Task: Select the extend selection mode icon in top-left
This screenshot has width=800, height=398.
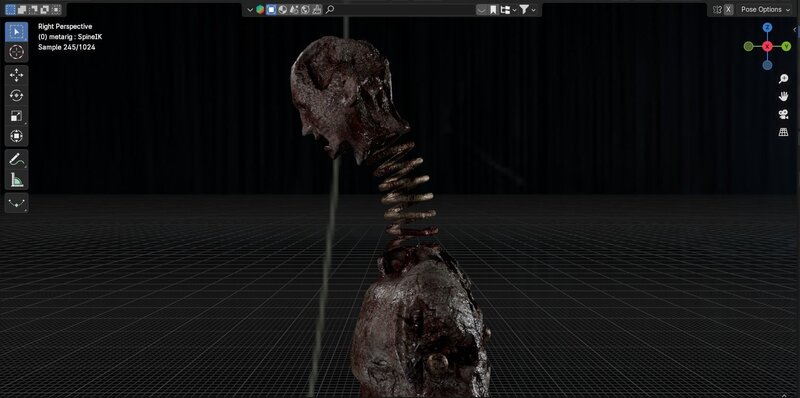Action: click(x=21, y=9)
